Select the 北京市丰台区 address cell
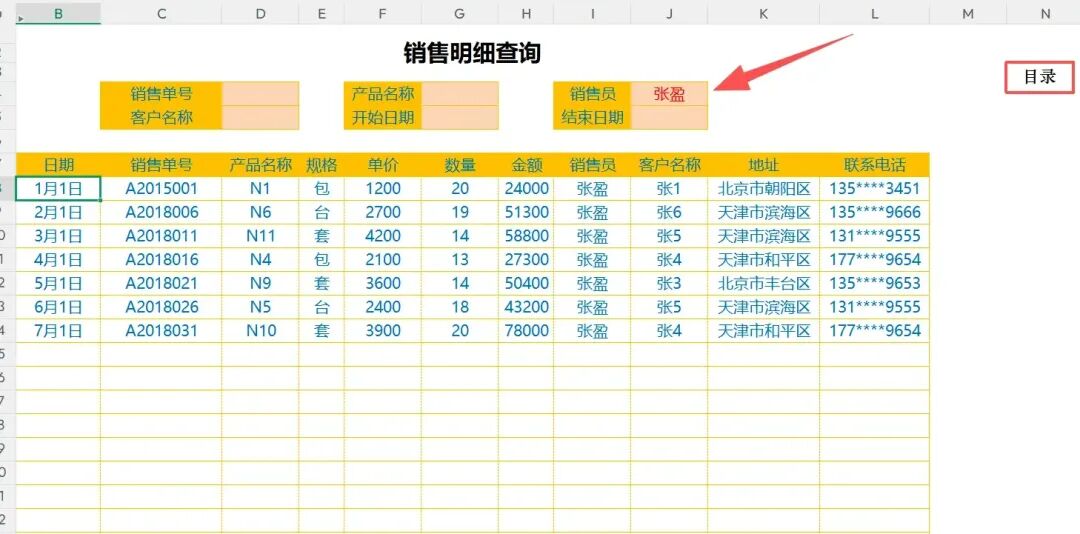 (763, 283)
